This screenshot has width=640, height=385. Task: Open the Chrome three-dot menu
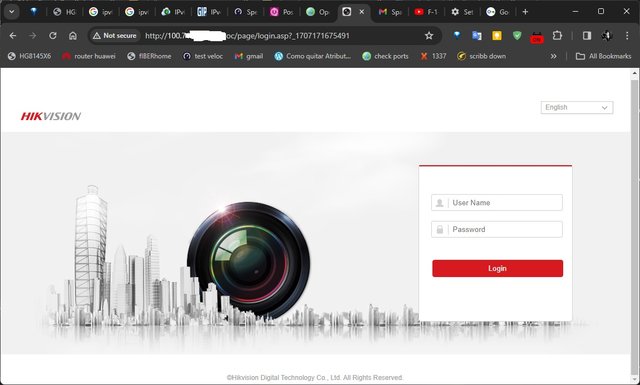point(627,36)
